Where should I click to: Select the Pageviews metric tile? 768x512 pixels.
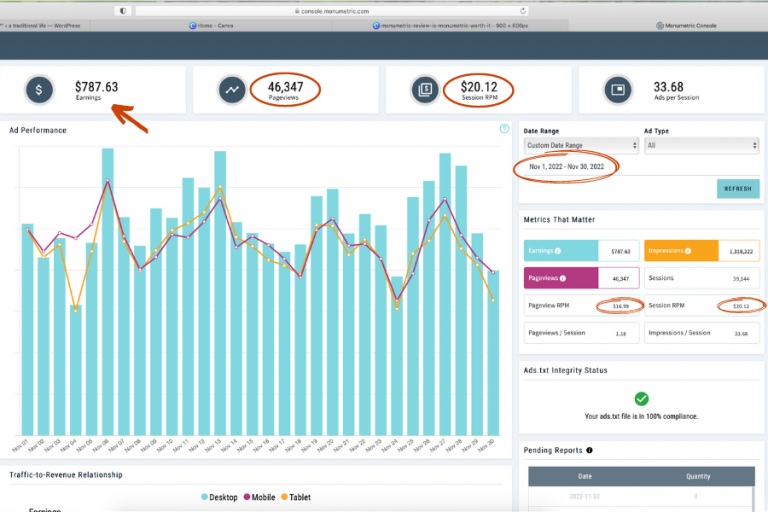click(x=581, y=278)
